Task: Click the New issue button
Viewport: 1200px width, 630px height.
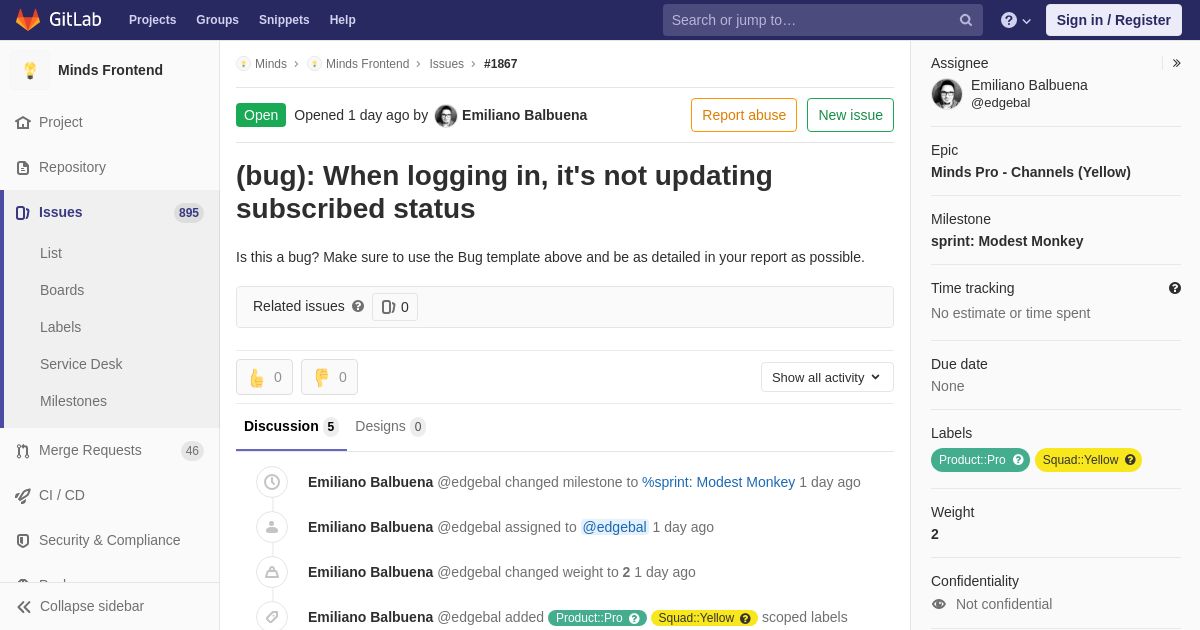Action: pos(850,115)
